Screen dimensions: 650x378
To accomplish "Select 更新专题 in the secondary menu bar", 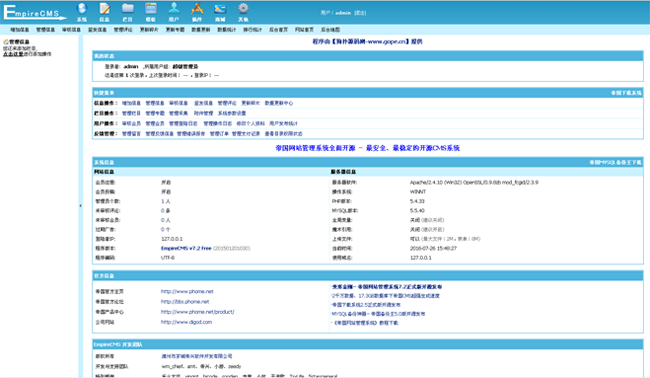I will pyautogui.click(x=175, y=30).
